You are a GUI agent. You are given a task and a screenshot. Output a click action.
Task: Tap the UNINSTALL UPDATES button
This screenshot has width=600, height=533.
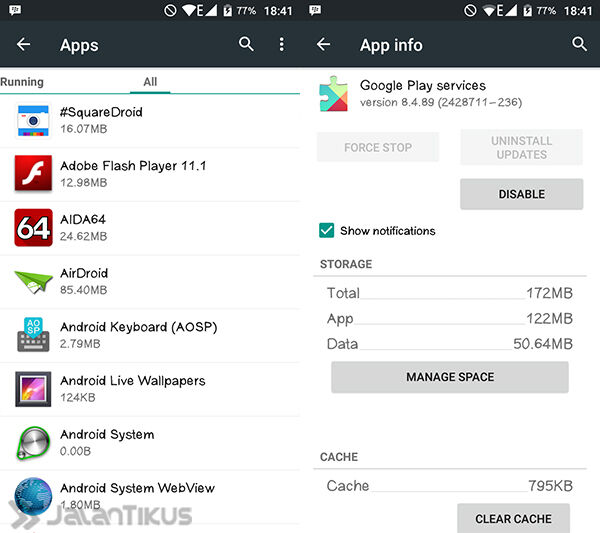click(522, 147)
